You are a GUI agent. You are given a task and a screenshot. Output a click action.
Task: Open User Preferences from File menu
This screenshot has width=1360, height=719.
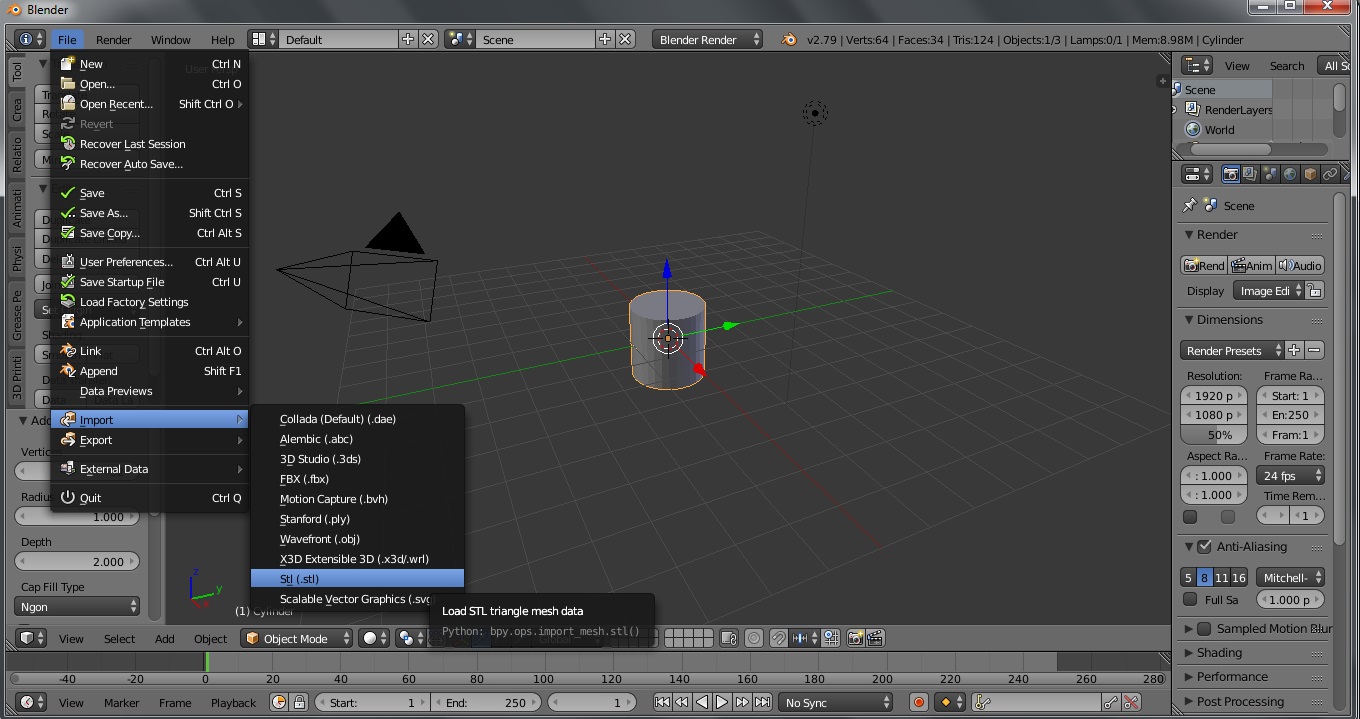tap(150, 261)
